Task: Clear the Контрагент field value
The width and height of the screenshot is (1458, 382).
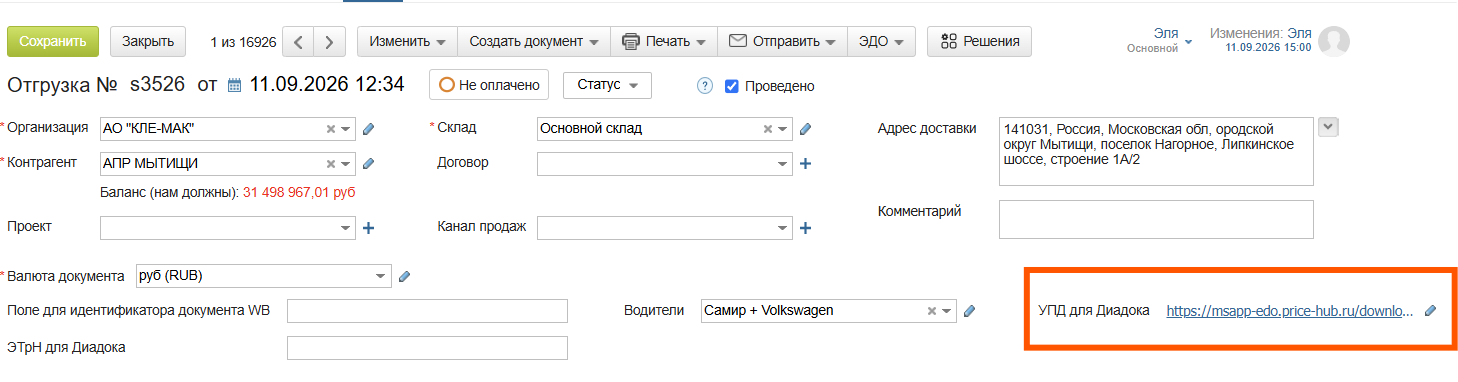Action: pyautogui.click(x=331, y=164)
